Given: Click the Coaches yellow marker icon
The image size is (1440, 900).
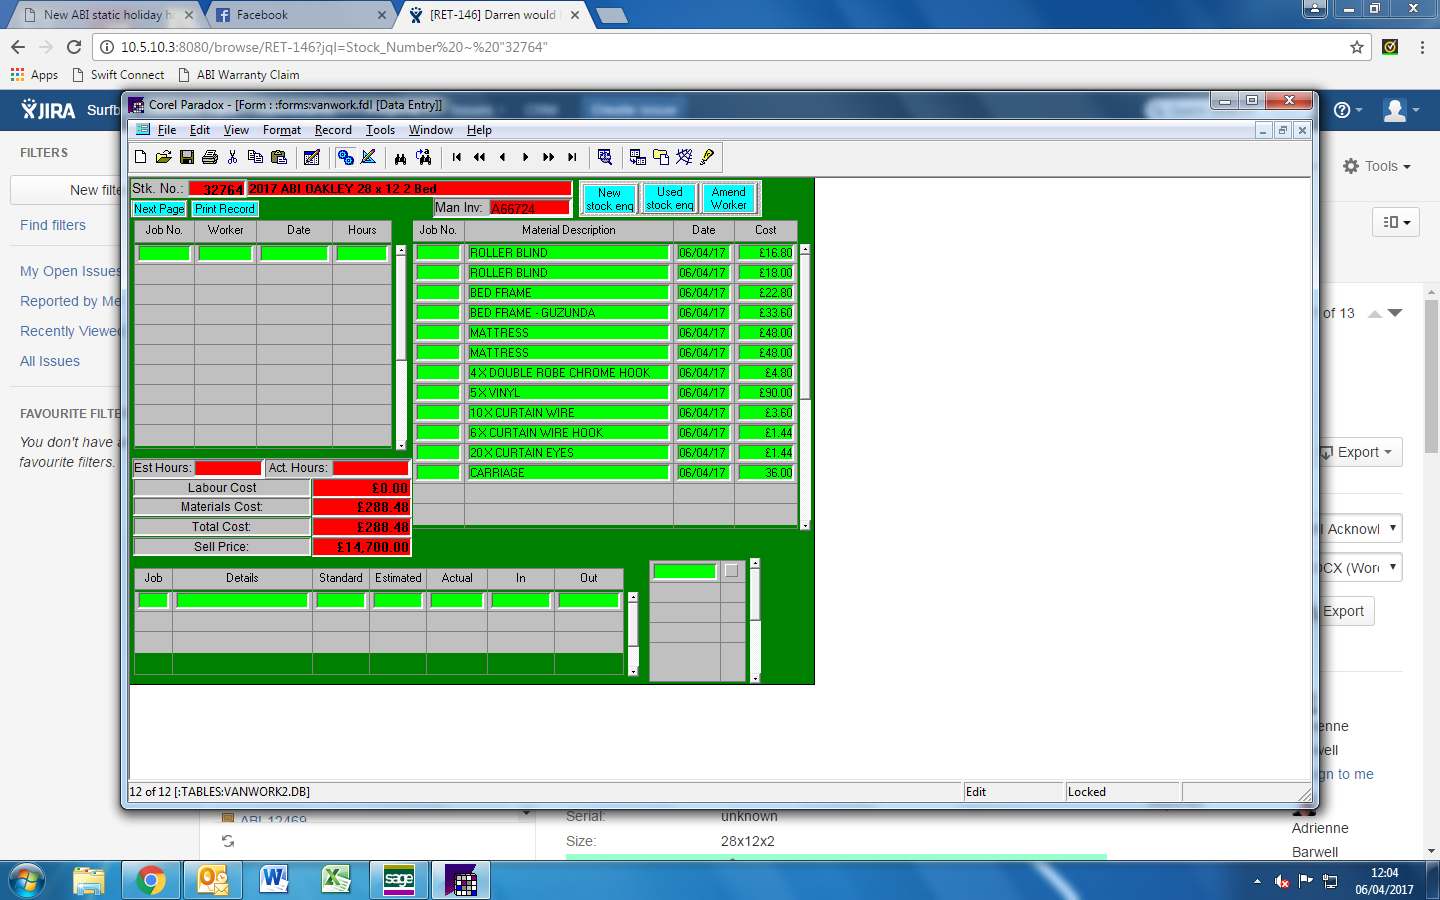Looking at the screenshot, I should [707, 157].
